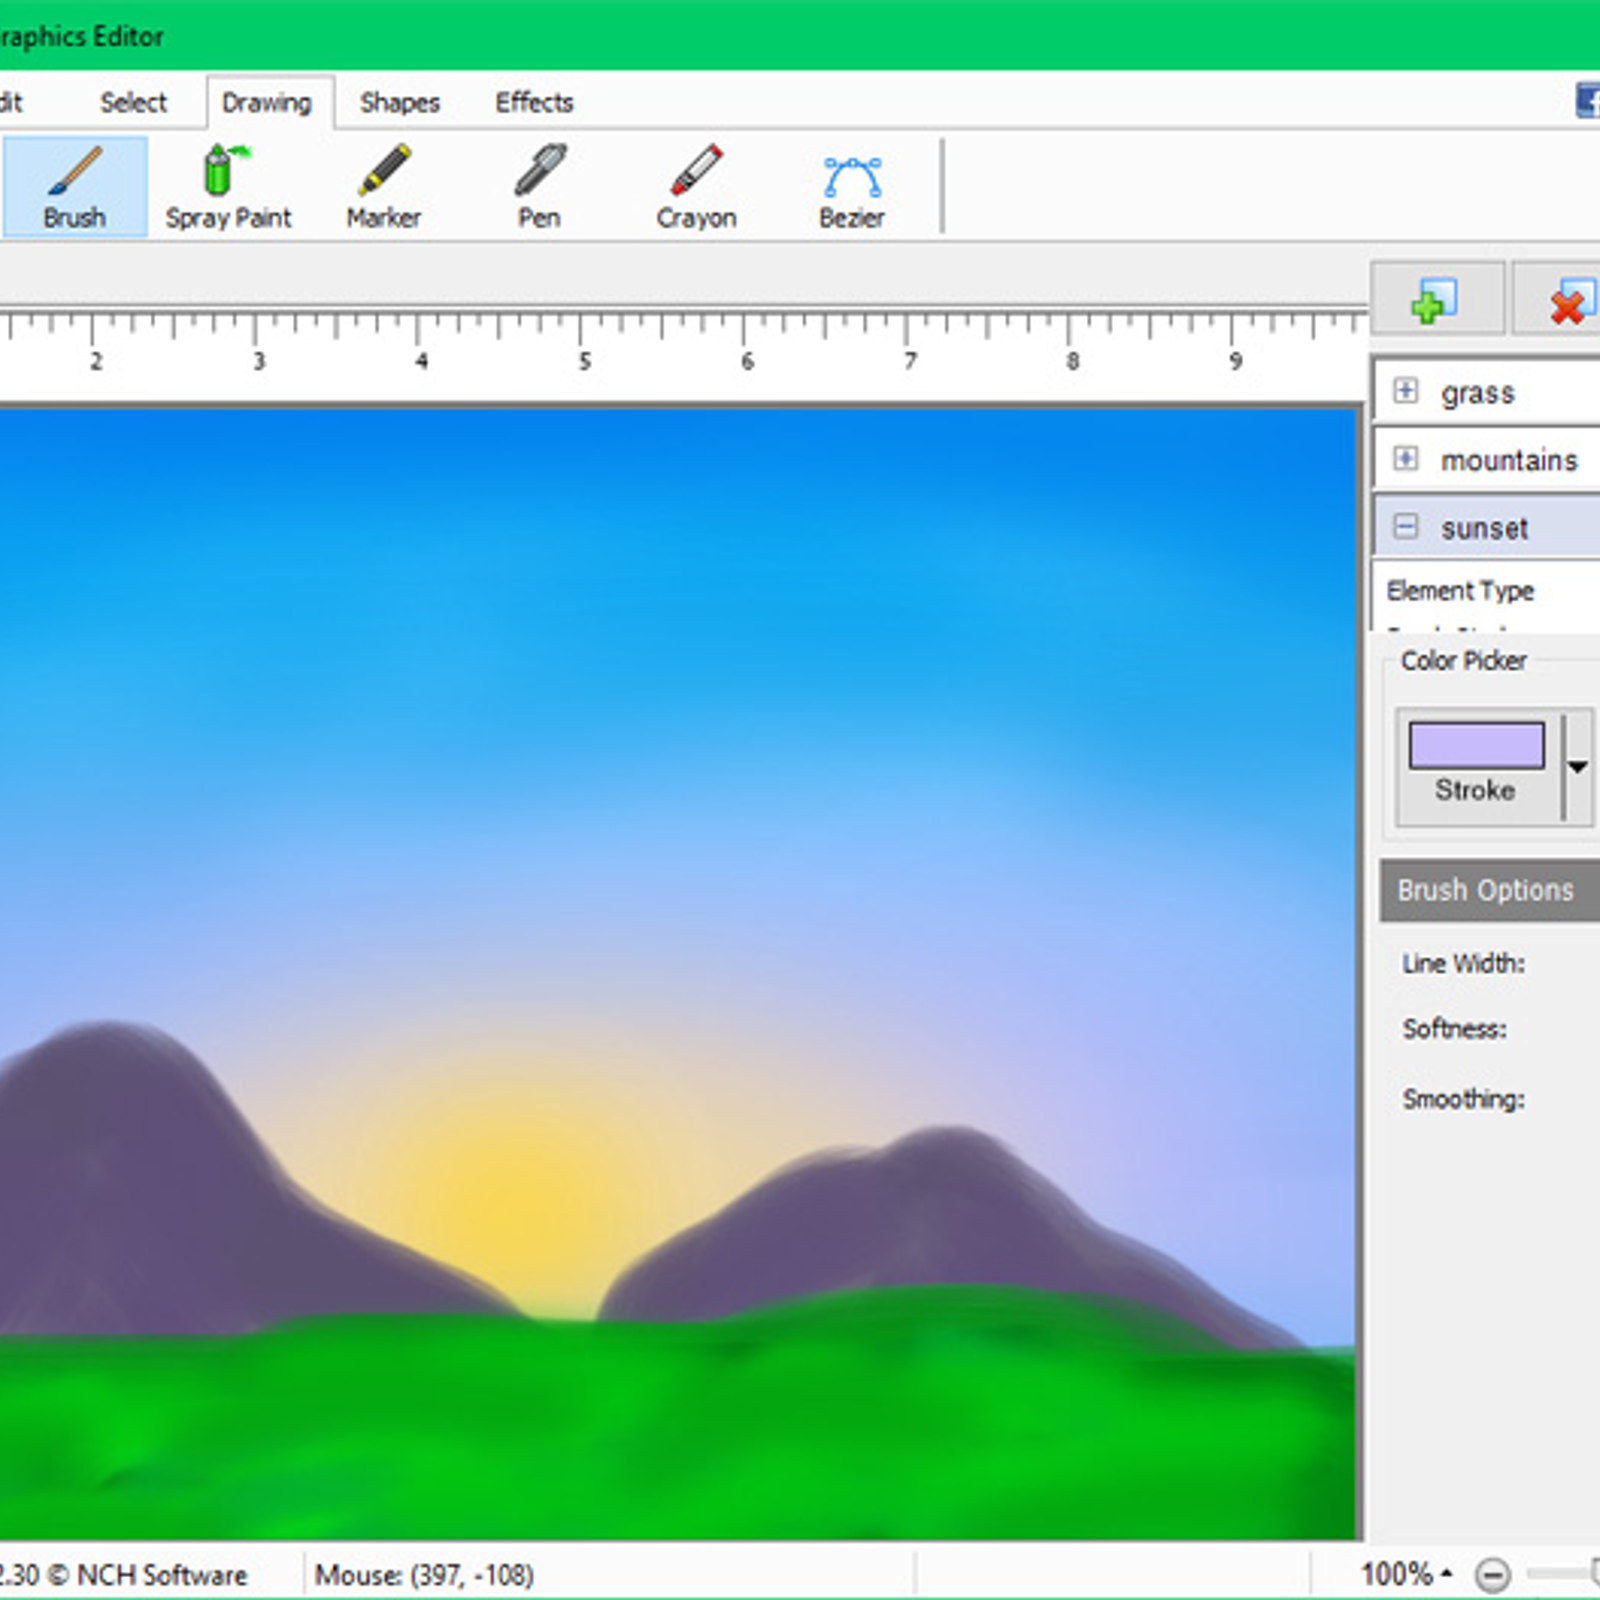Select the sunset layer name

1484,528
